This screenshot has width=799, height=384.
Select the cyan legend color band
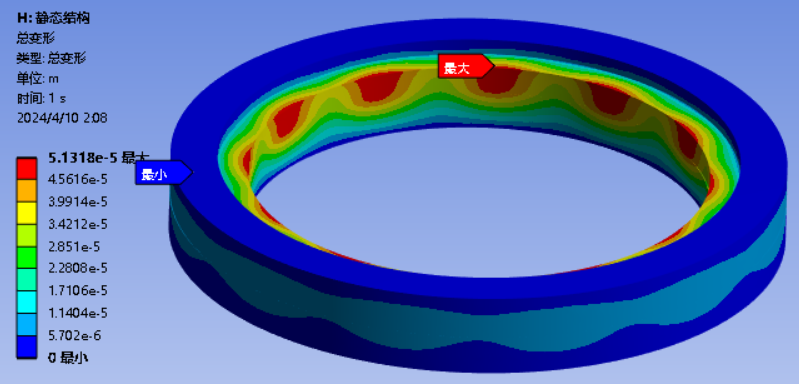pyautogui.click(x=26, y=303)
